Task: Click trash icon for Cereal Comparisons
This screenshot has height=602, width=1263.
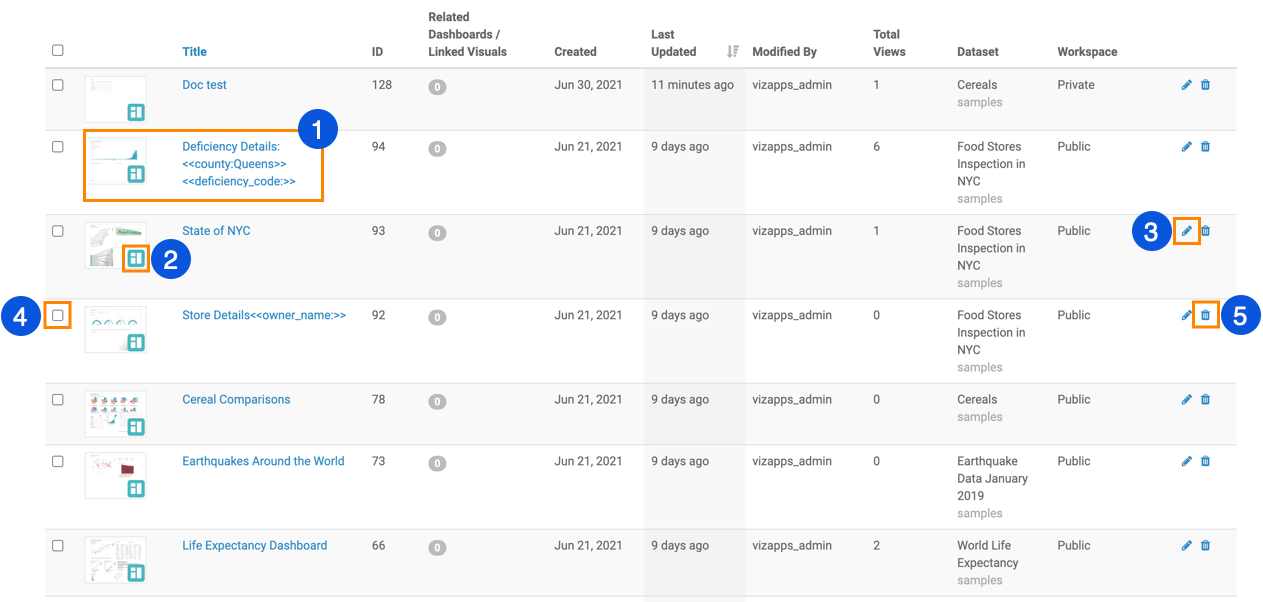Action: [x=1205, y=400]
